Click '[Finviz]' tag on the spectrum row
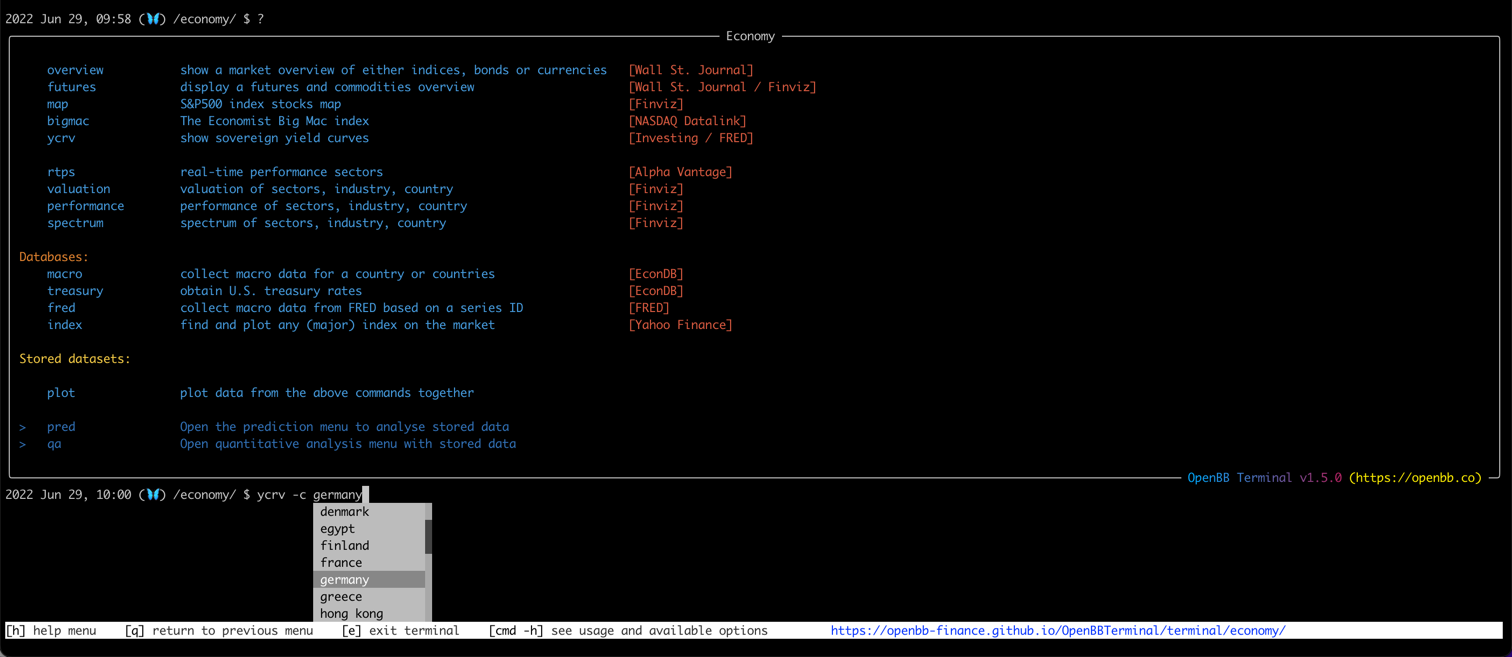1512x657 pixels. click(x=656, y=223)
